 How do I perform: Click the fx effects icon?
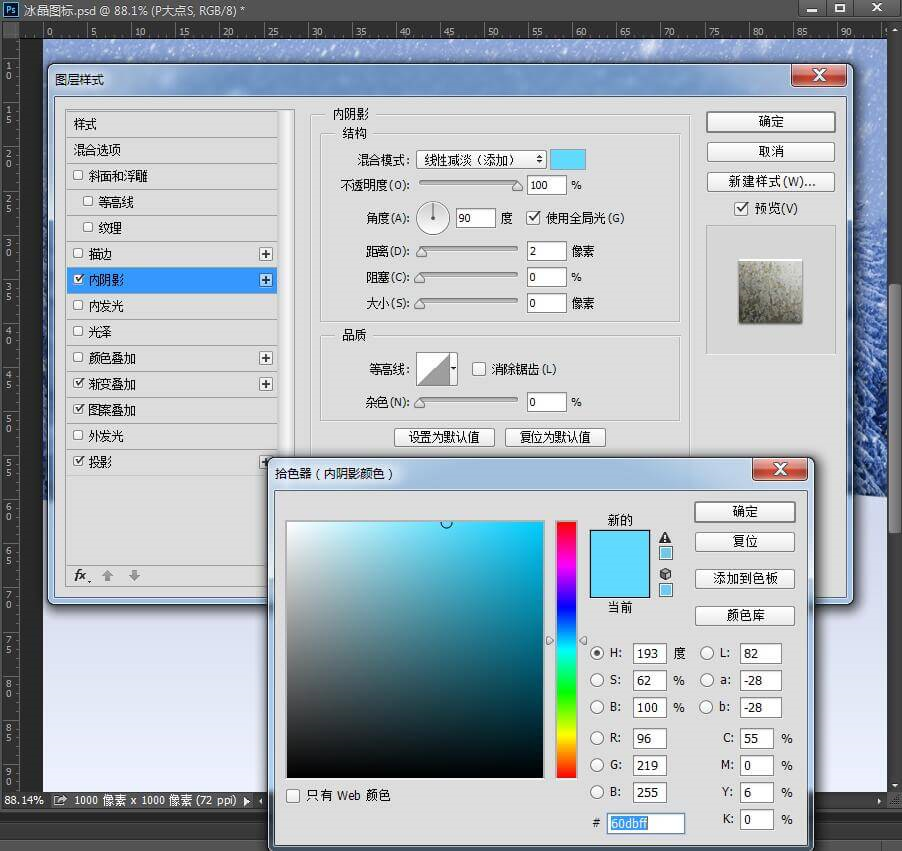(x=82, y=575)
